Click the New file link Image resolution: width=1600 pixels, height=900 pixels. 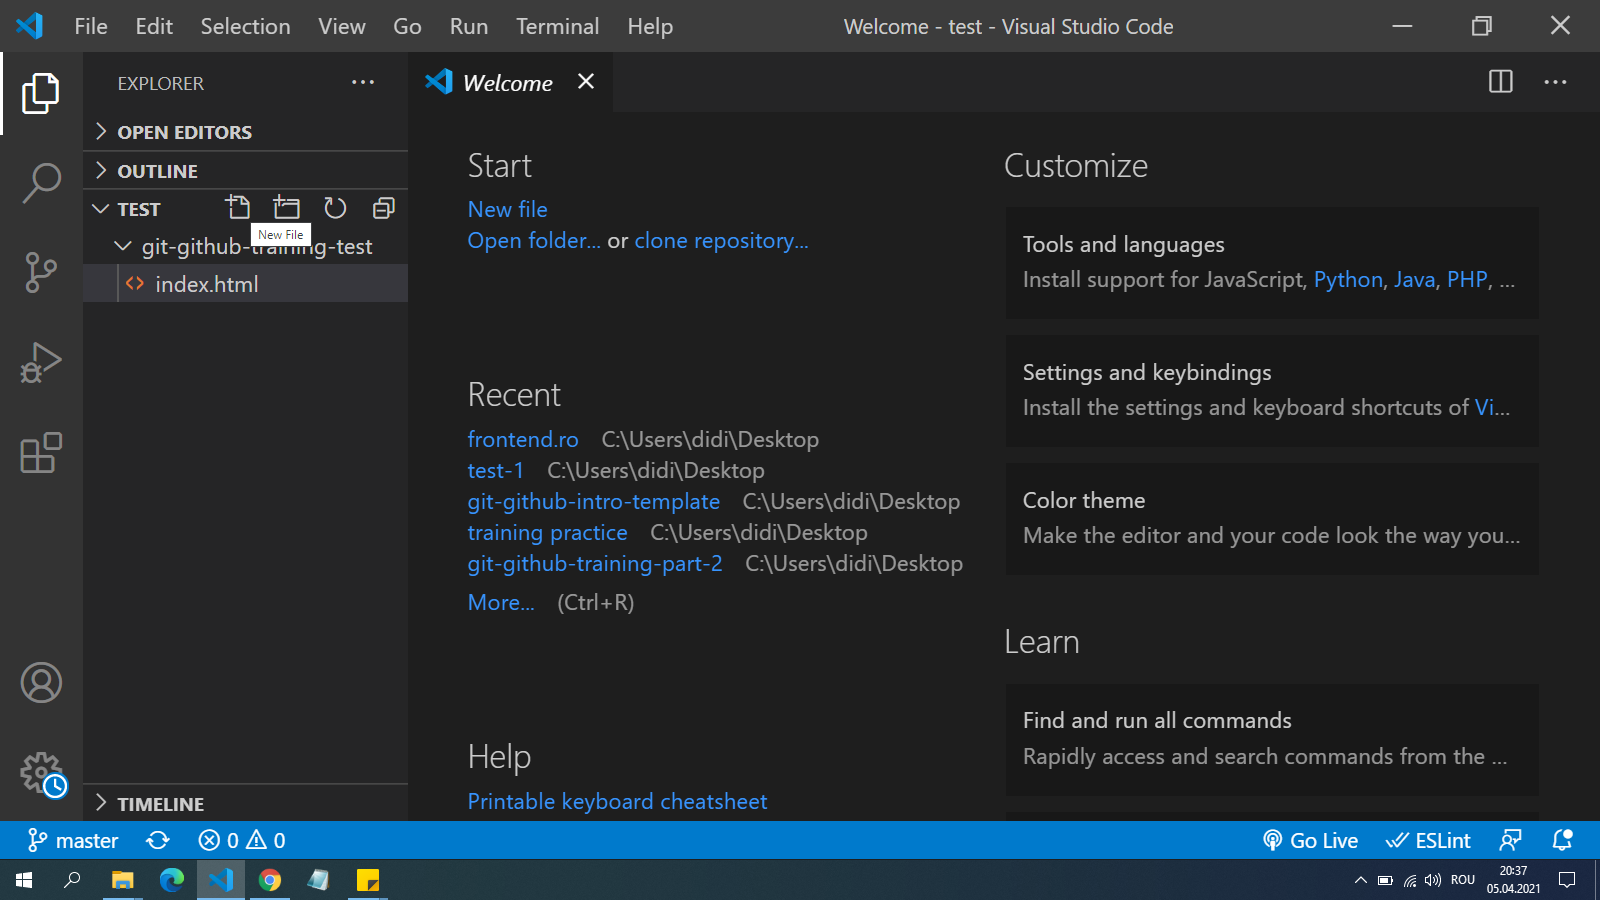point(507,209)
